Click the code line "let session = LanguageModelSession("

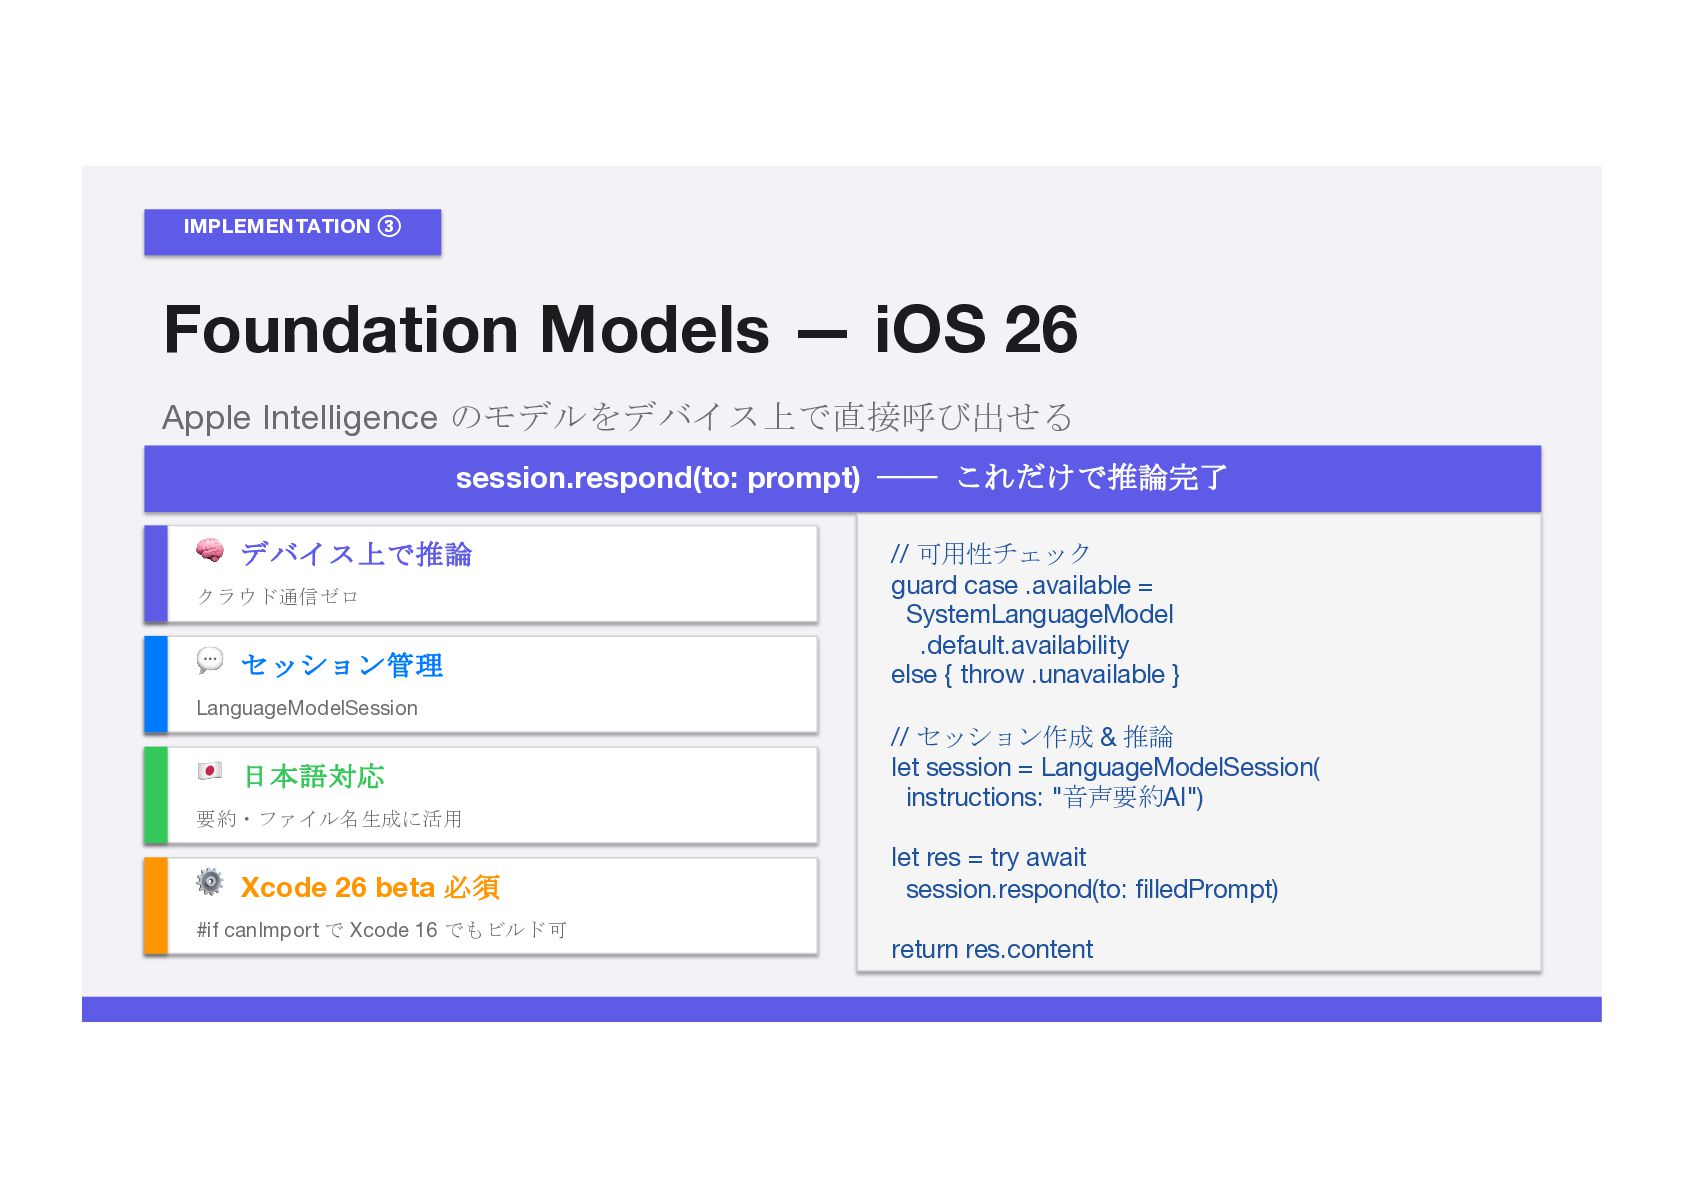tap(1105, 767)
